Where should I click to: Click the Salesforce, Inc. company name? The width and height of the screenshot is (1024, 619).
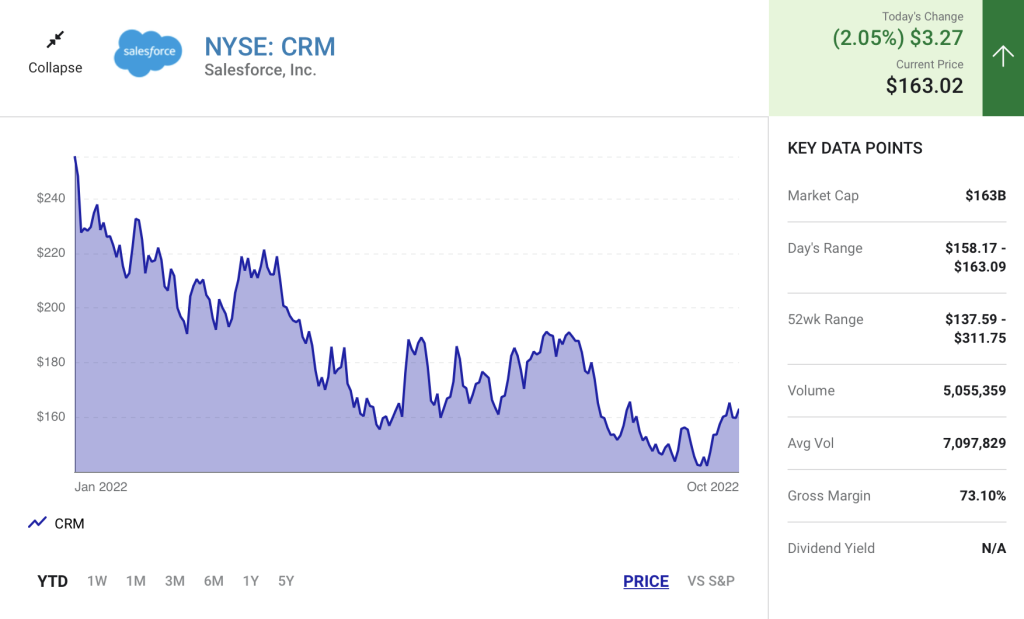click(260, 70)
